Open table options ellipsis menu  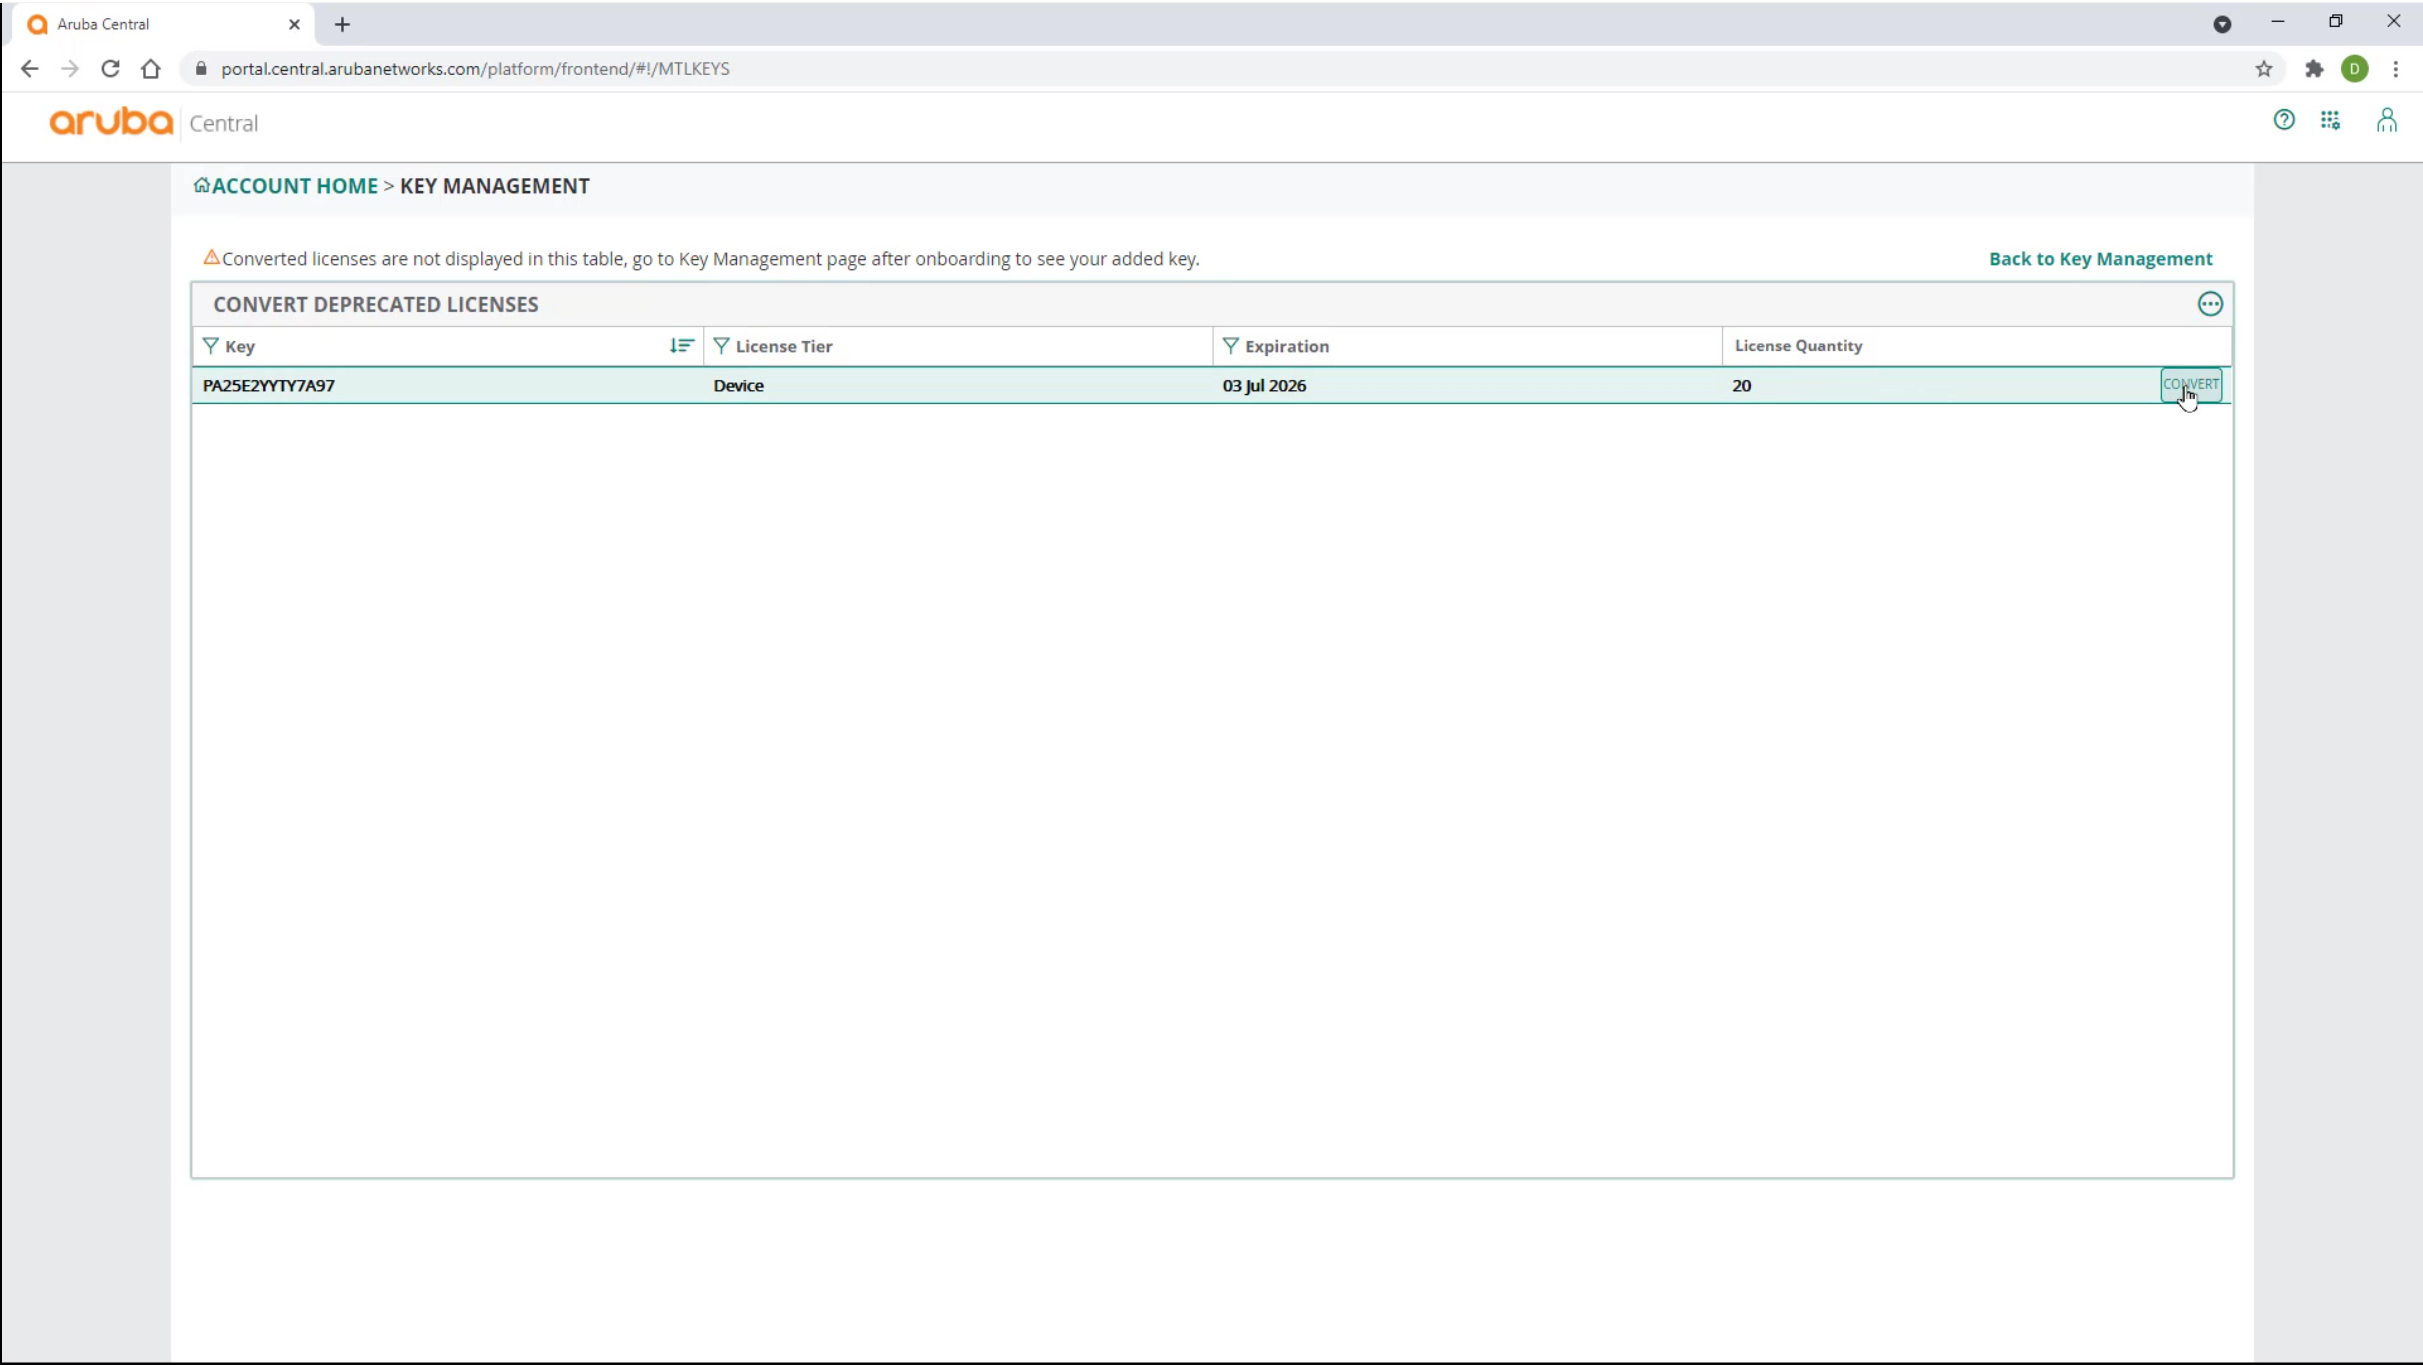pyautogui.click(x=2210, y=304)
